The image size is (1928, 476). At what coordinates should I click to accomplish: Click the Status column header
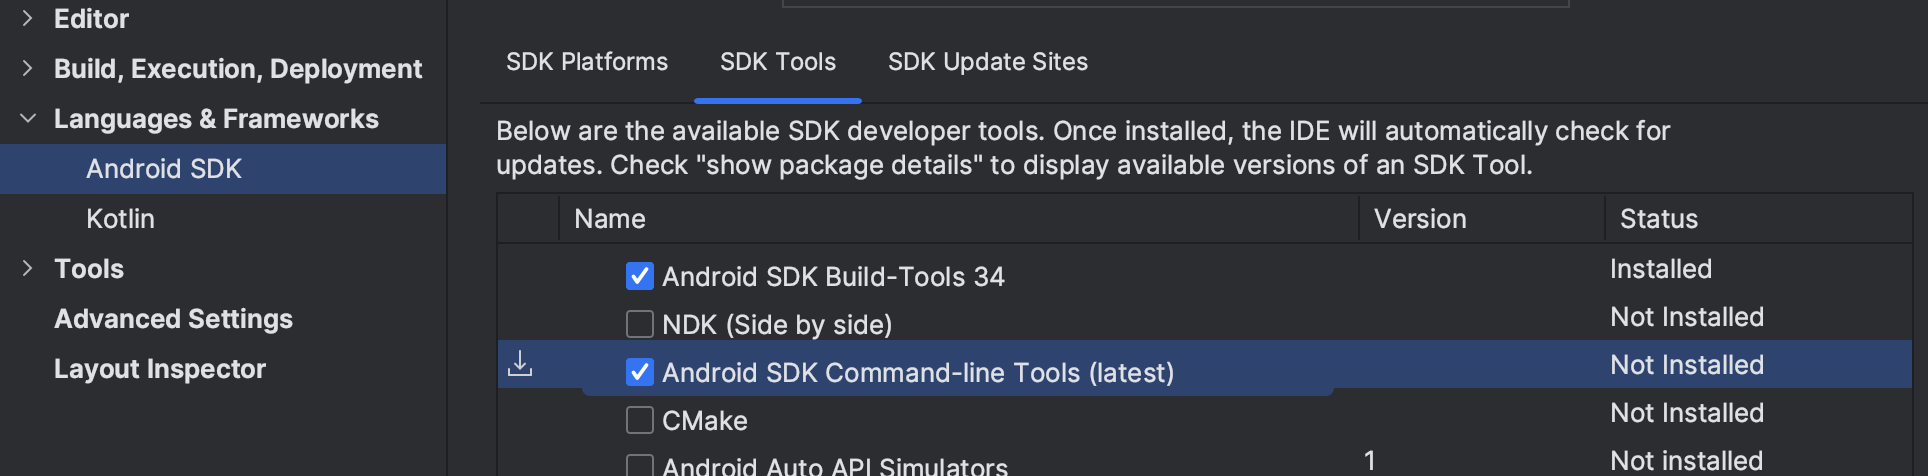(1658, 219)
